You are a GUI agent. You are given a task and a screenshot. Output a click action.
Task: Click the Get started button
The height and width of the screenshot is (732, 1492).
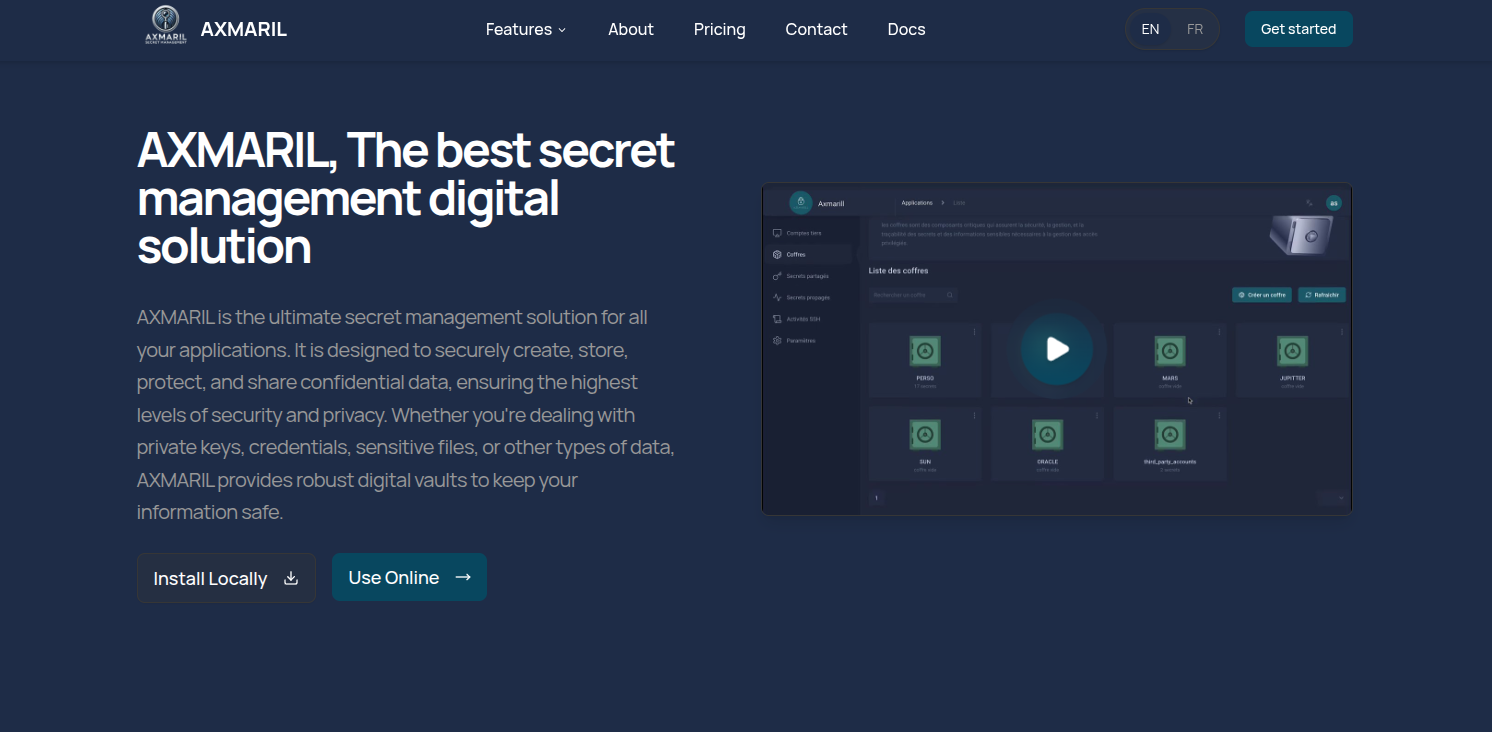pyautogui.click(x=1298, y=29)
